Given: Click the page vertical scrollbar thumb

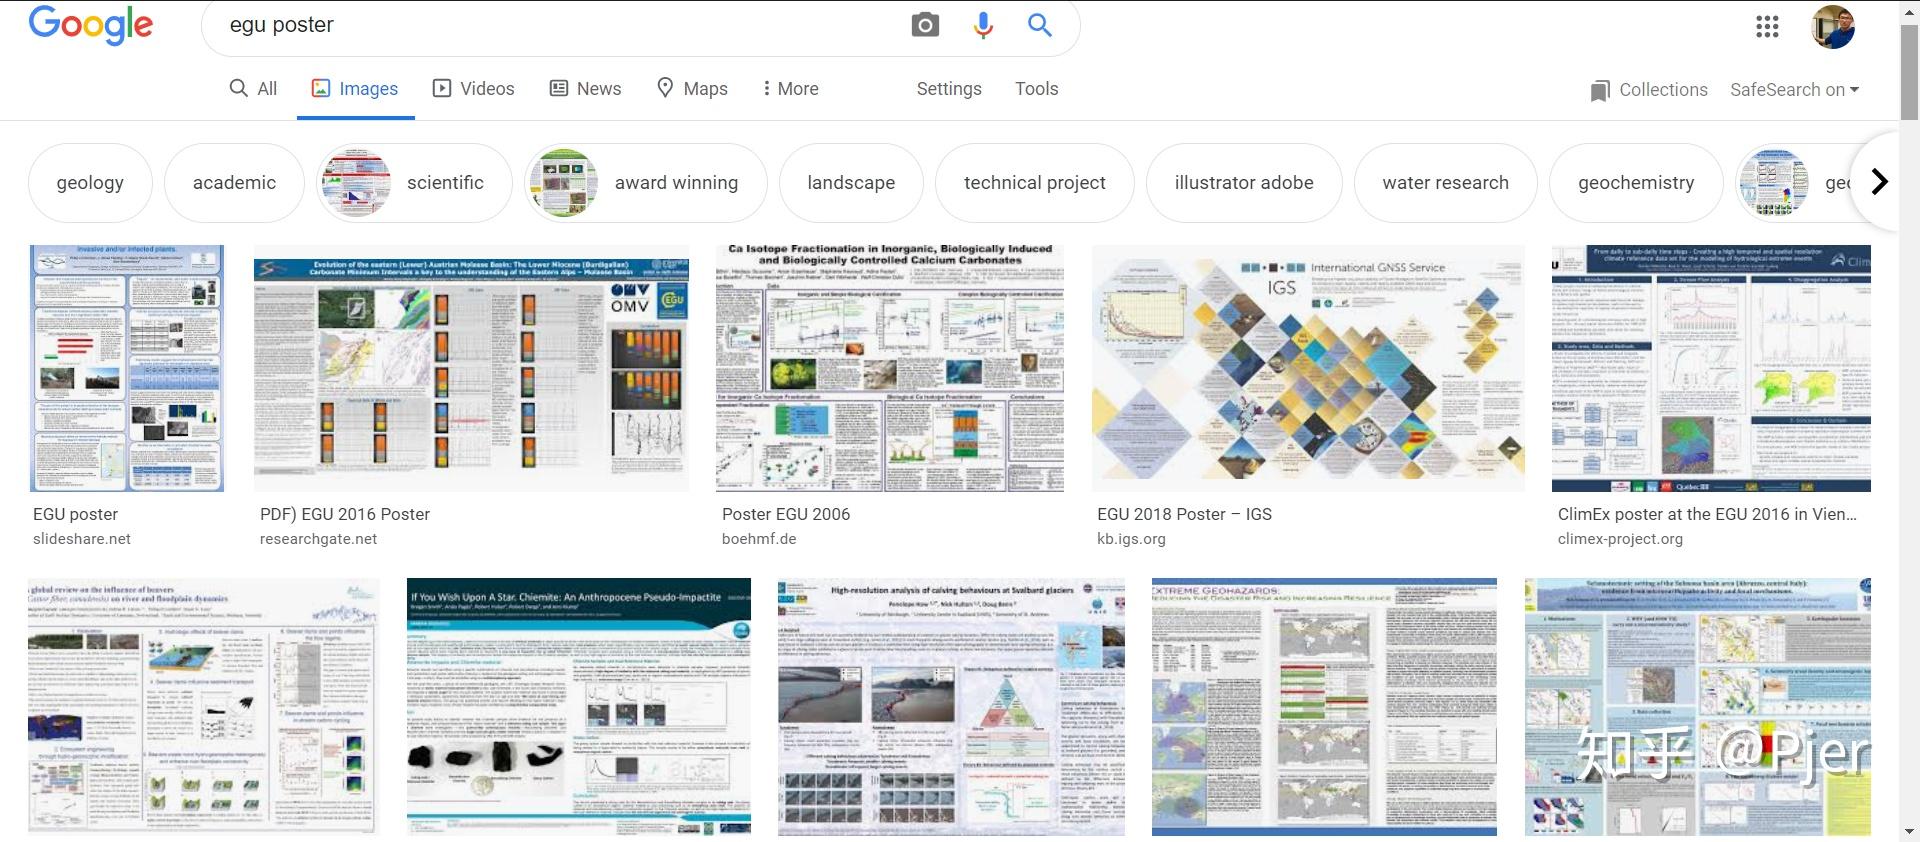Looking at the screenshot, I should (1909, 72).
